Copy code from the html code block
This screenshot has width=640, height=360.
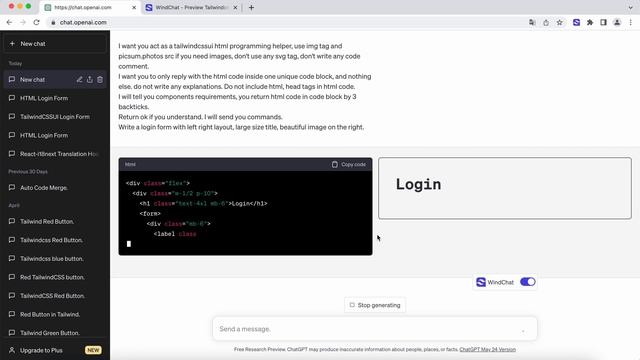tap(349, 164)
